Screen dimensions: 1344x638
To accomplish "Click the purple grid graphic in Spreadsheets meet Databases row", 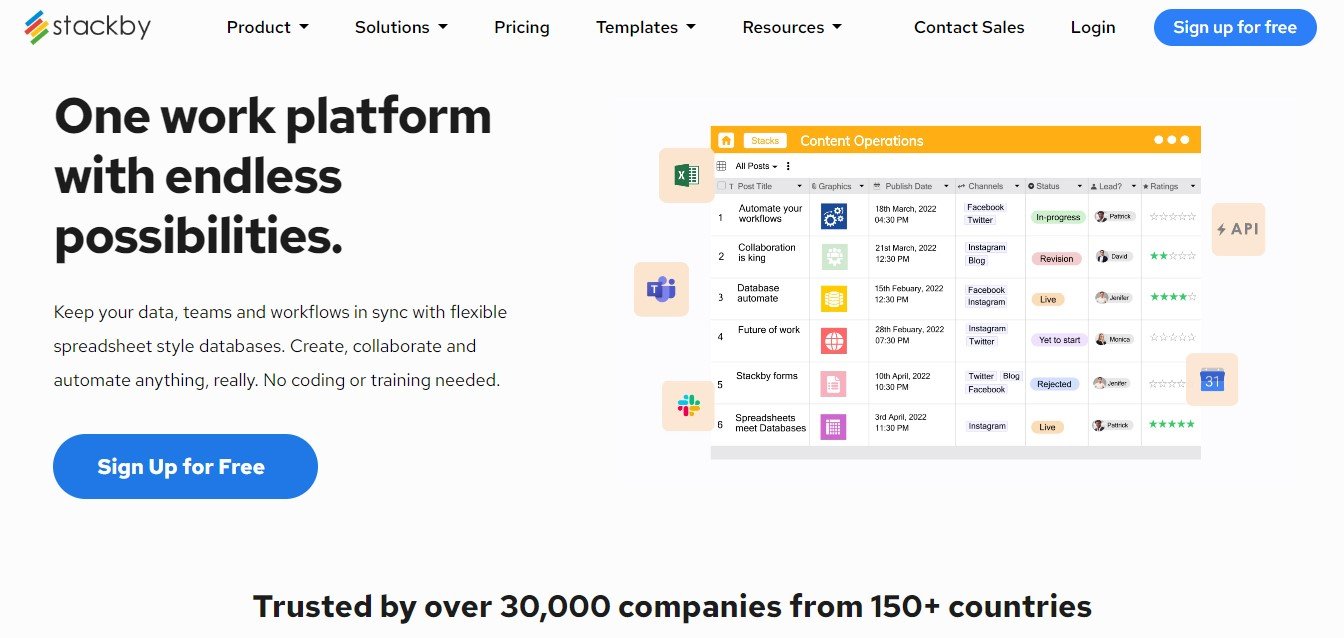I will (834, 427).
